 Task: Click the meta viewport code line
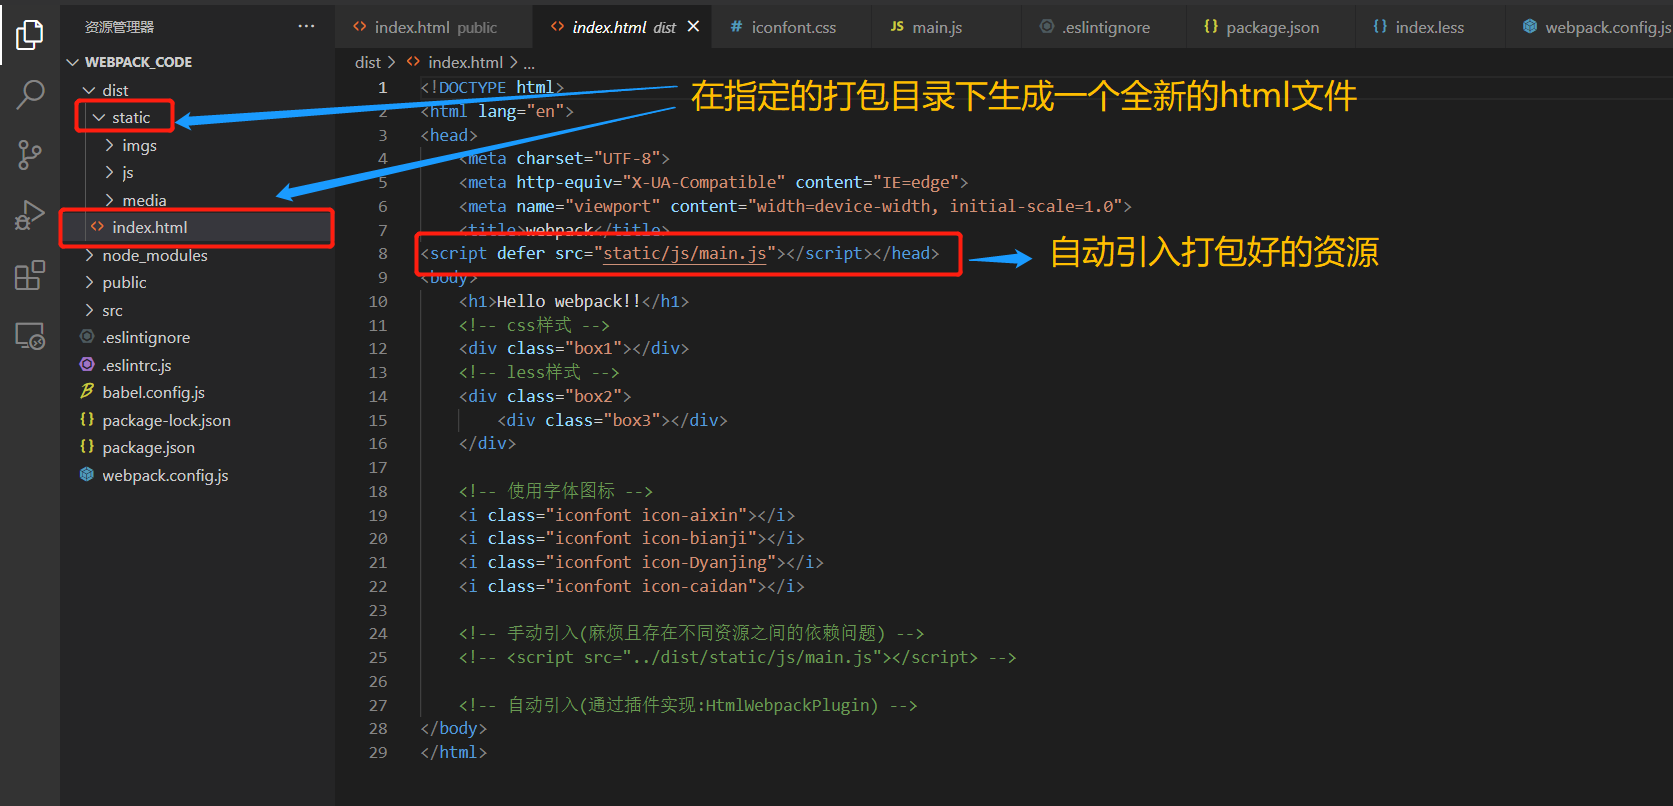(x=796, y=206)
